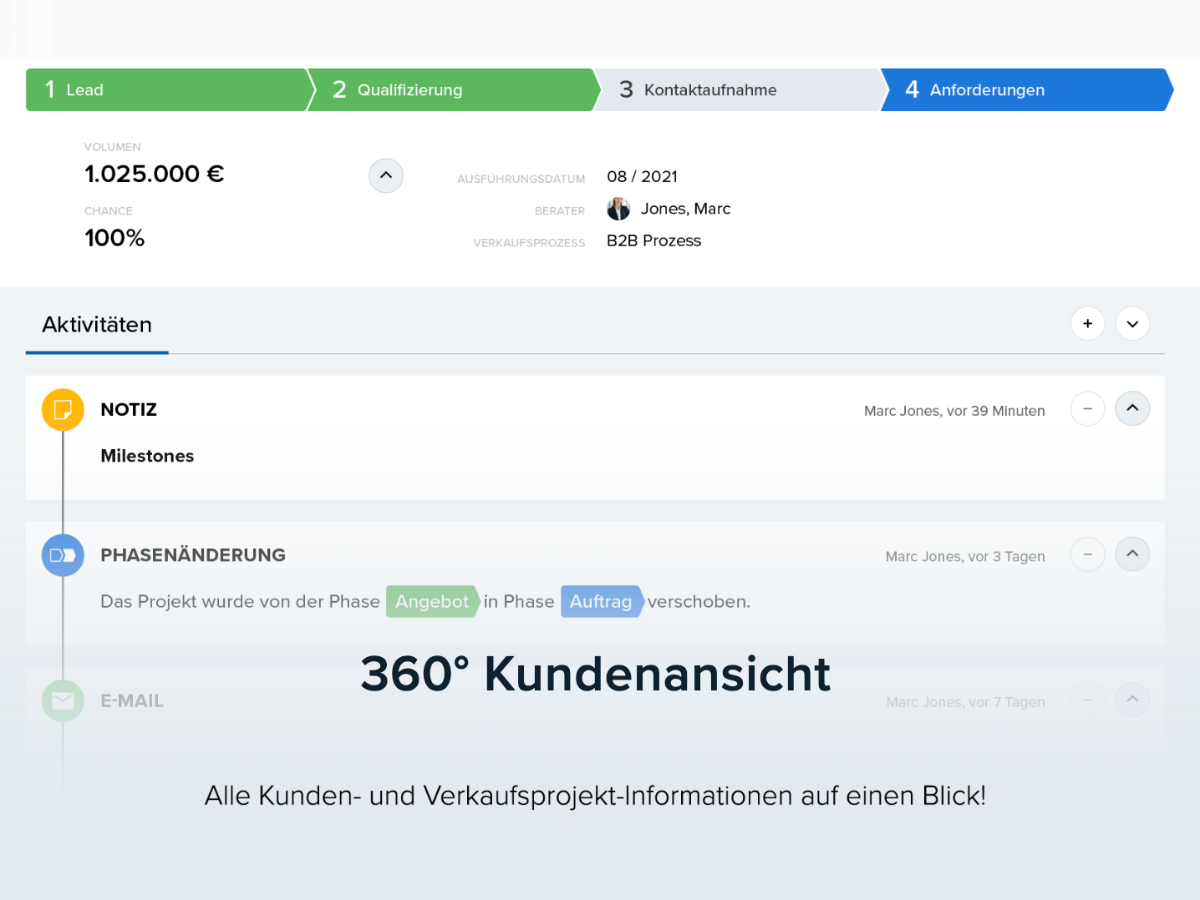Click the minus icon on the E-Mail entry
This screenshot has width=1200, height=900.
(1087, 700)
